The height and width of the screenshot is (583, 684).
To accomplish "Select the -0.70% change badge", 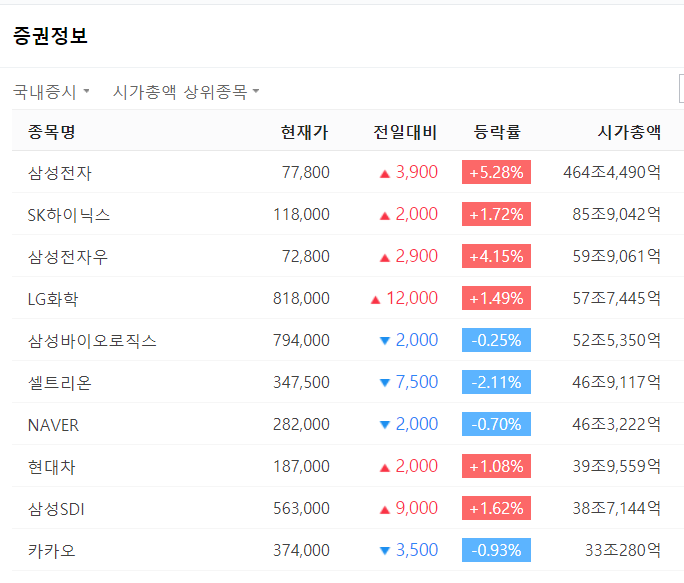I will 496,424.
